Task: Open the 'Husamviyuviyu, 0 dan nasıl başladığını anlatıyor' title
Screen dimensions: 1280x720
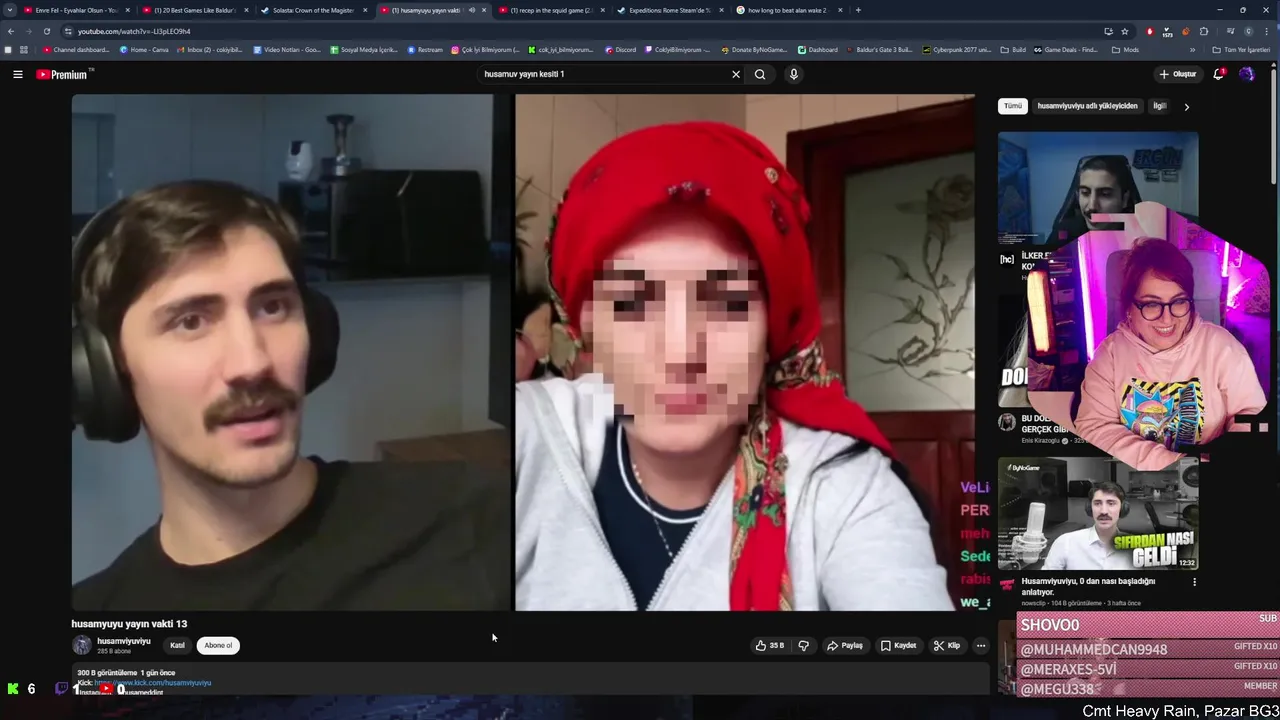Action: 1088,586
